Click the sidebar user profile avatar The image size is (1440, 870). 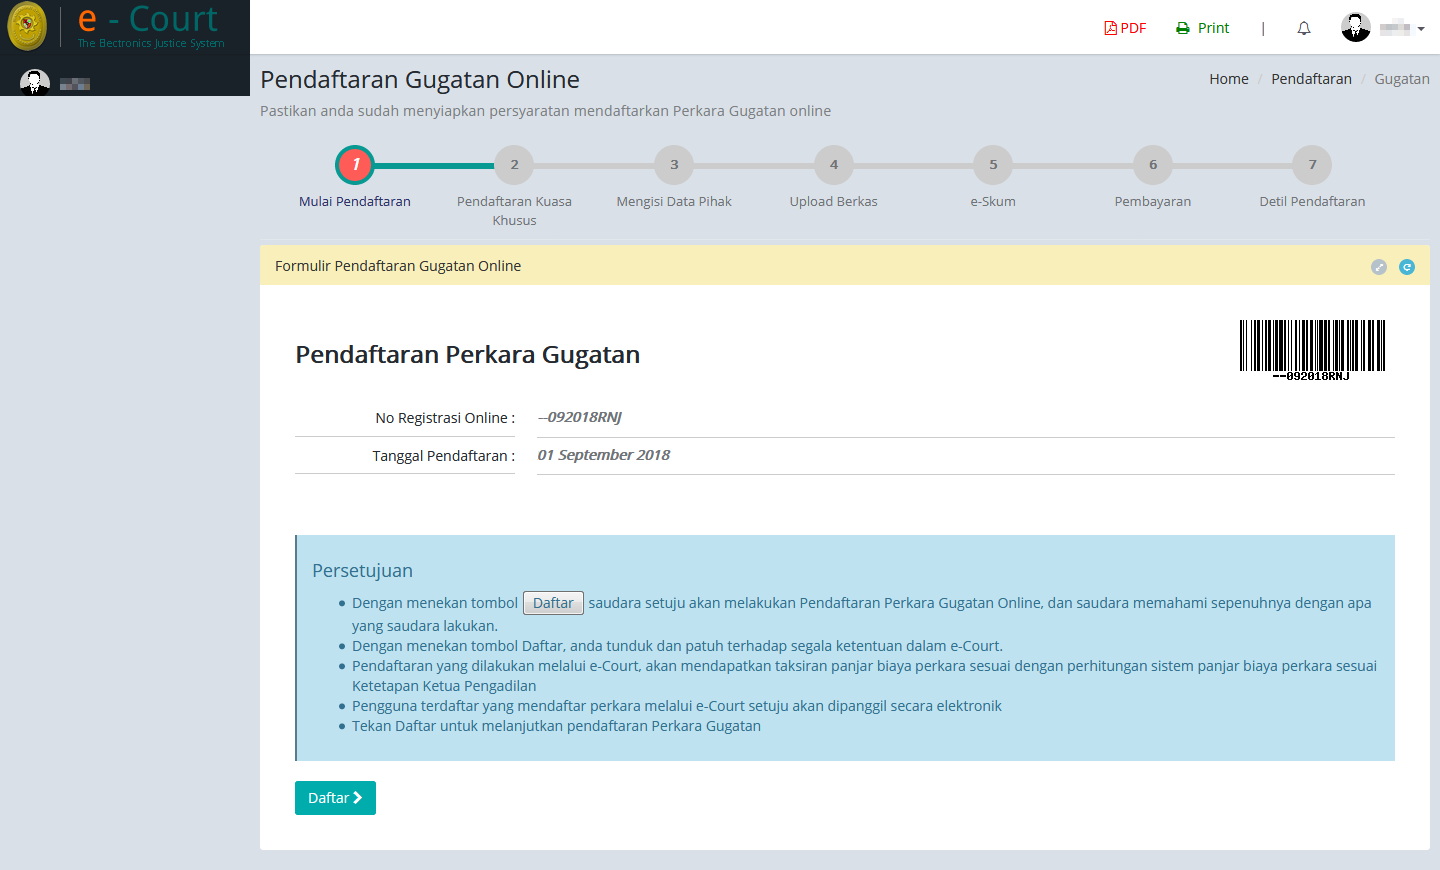coord(35,83)
